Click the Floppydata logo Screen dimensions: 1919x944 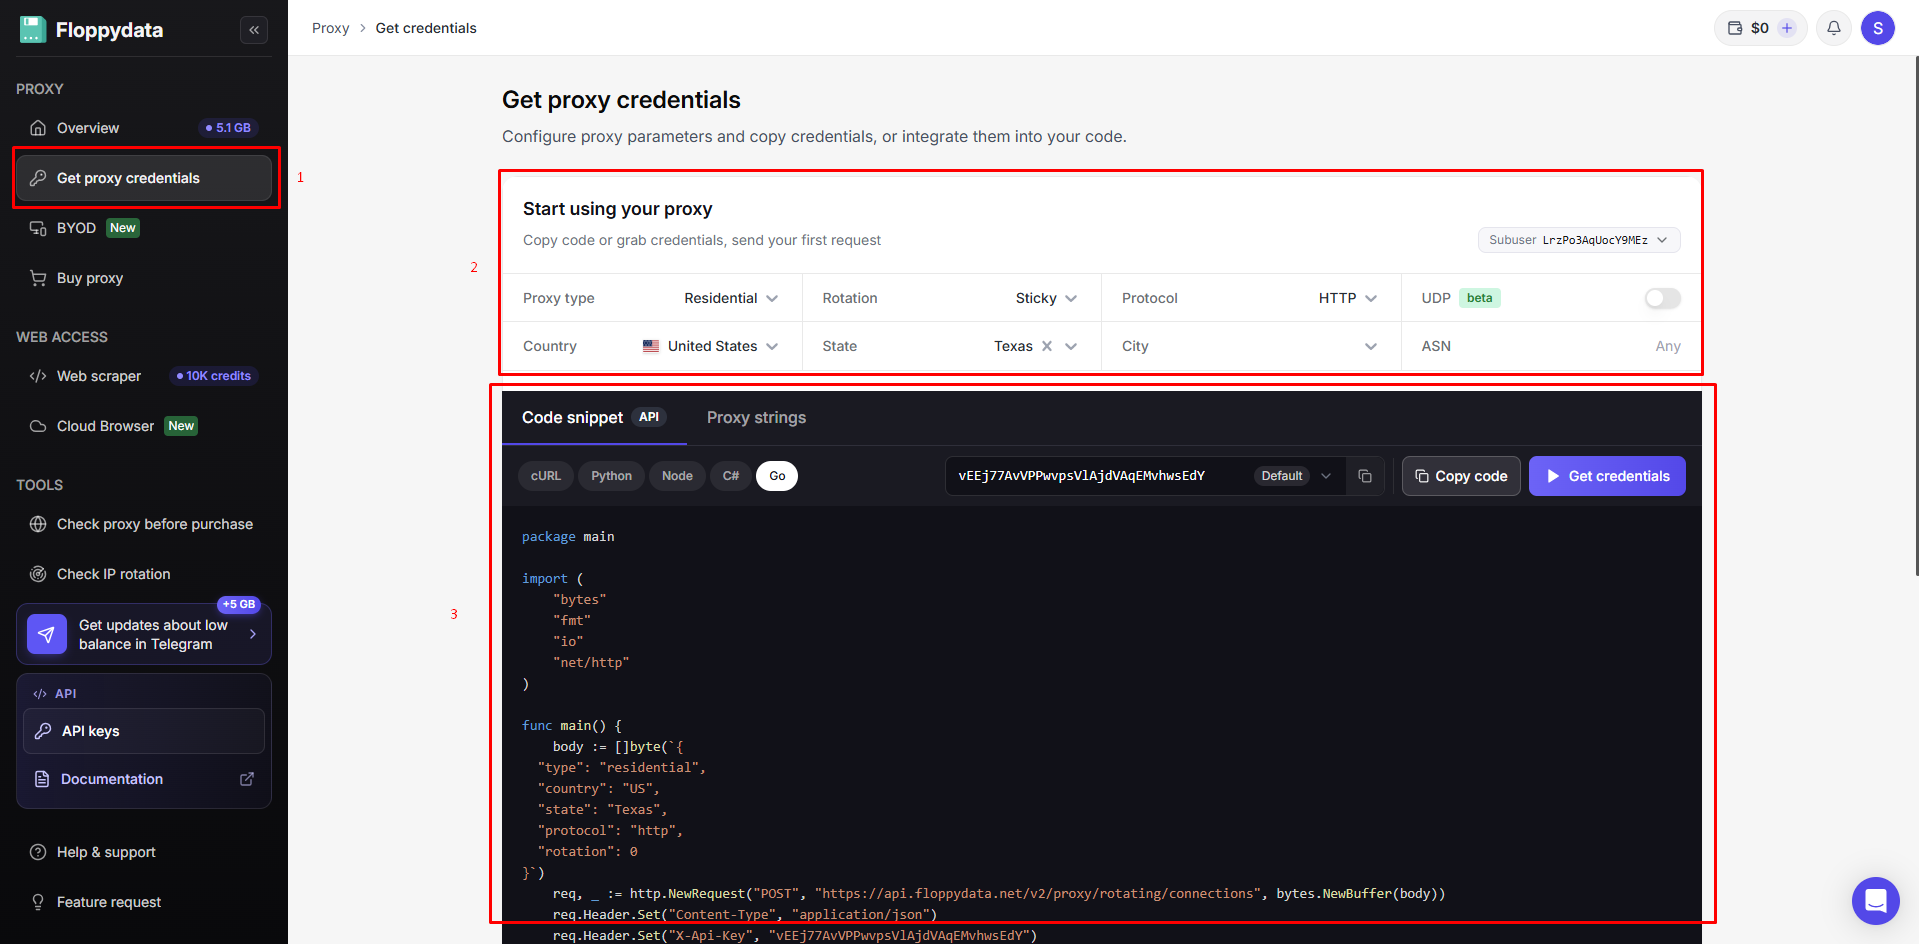pos(92,30)
